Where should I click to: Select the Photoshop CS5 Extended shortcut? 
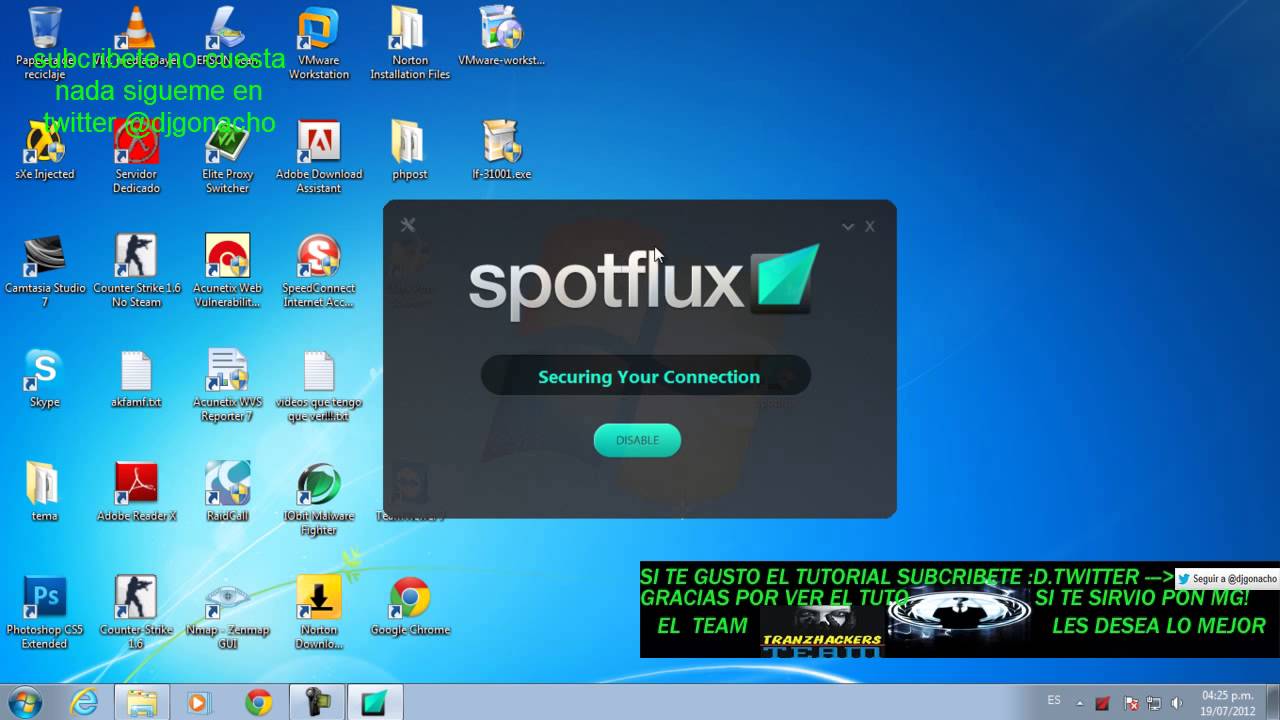coord(45,613)
